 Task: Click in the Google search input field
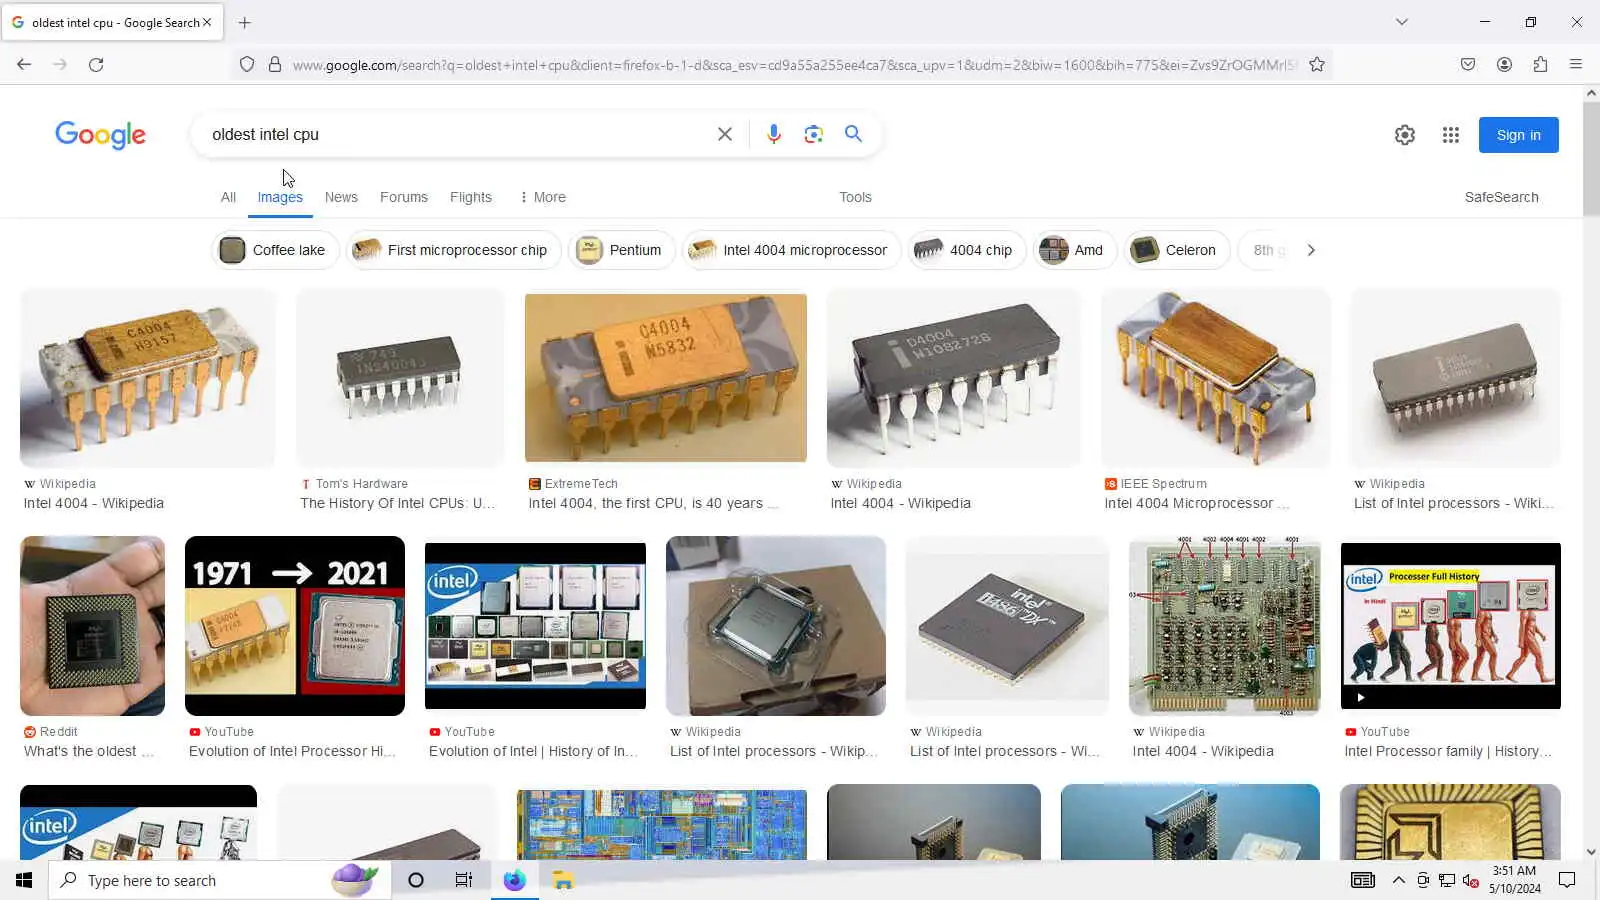pyautogui.click(x=455, y=134)
